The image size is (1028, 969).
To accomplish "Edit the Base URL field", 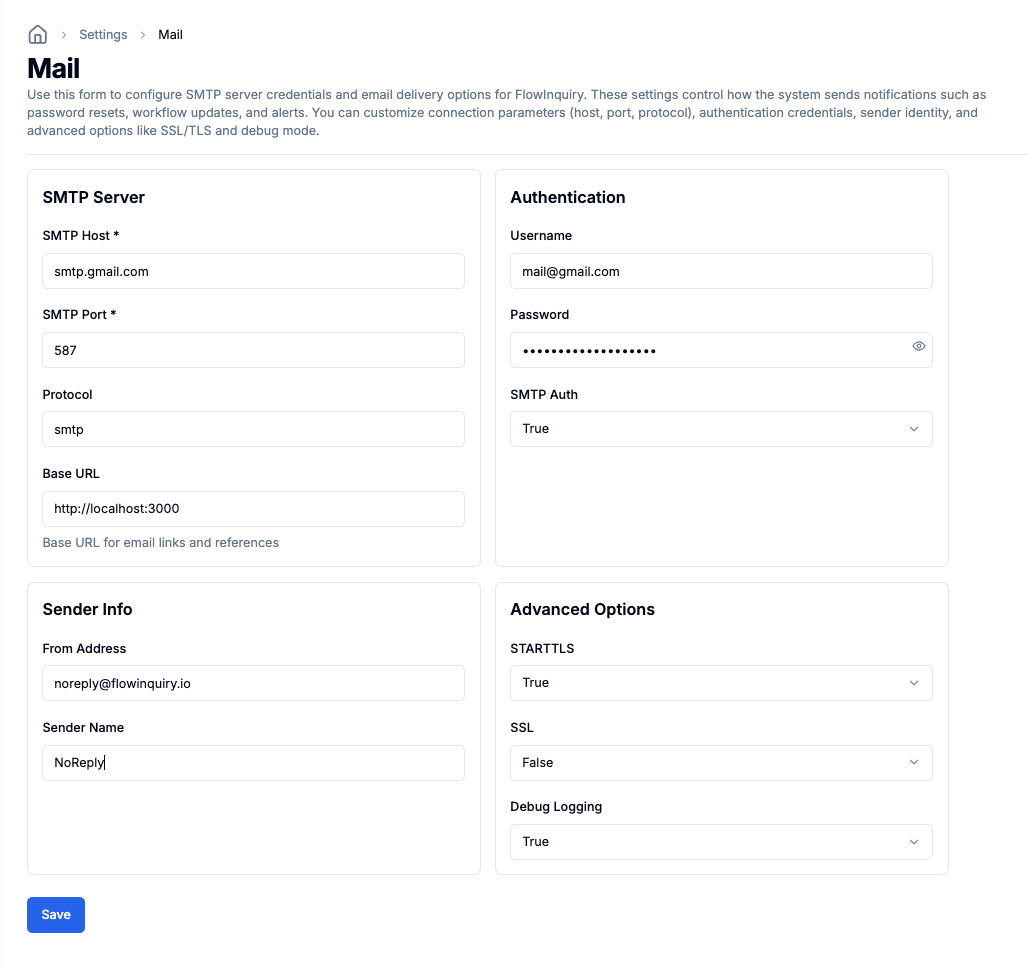I will (253, 508).
